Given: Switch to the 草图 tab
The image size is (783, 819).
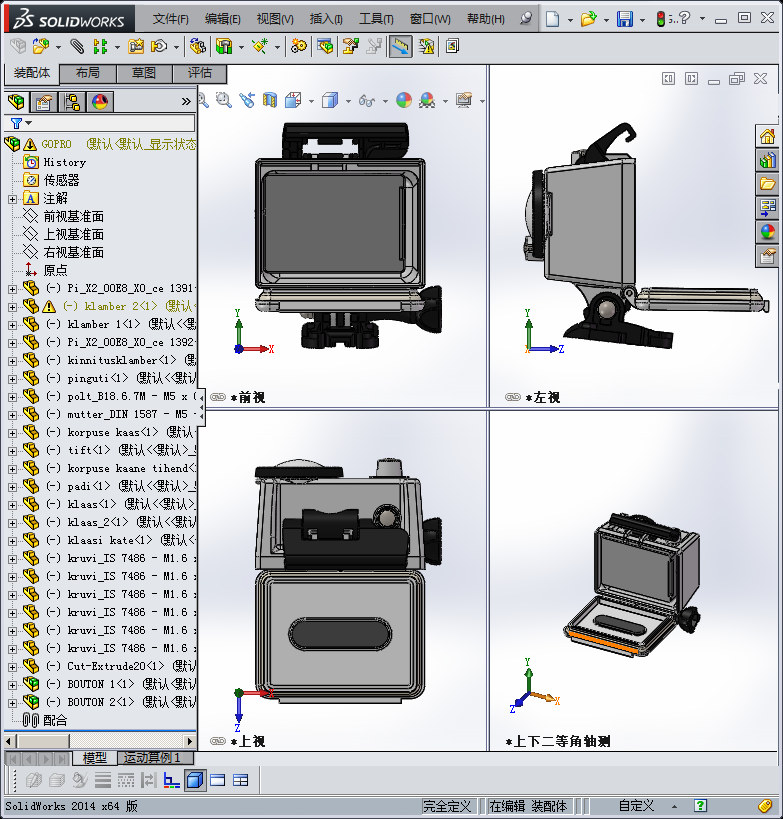Looking at the screenshot, I should pyautogui.click(x=144, y=73).
